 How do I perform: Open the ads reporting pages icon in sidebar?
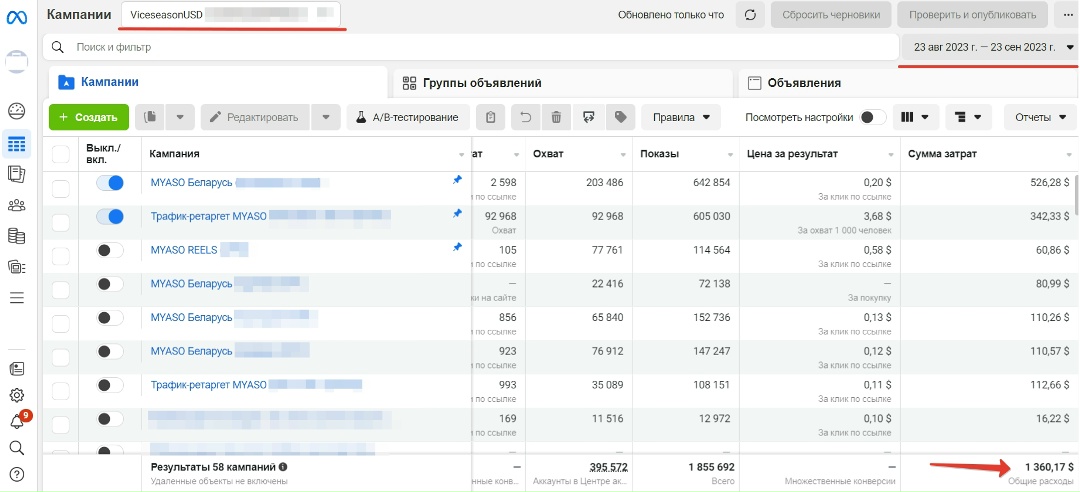[17, 174]
